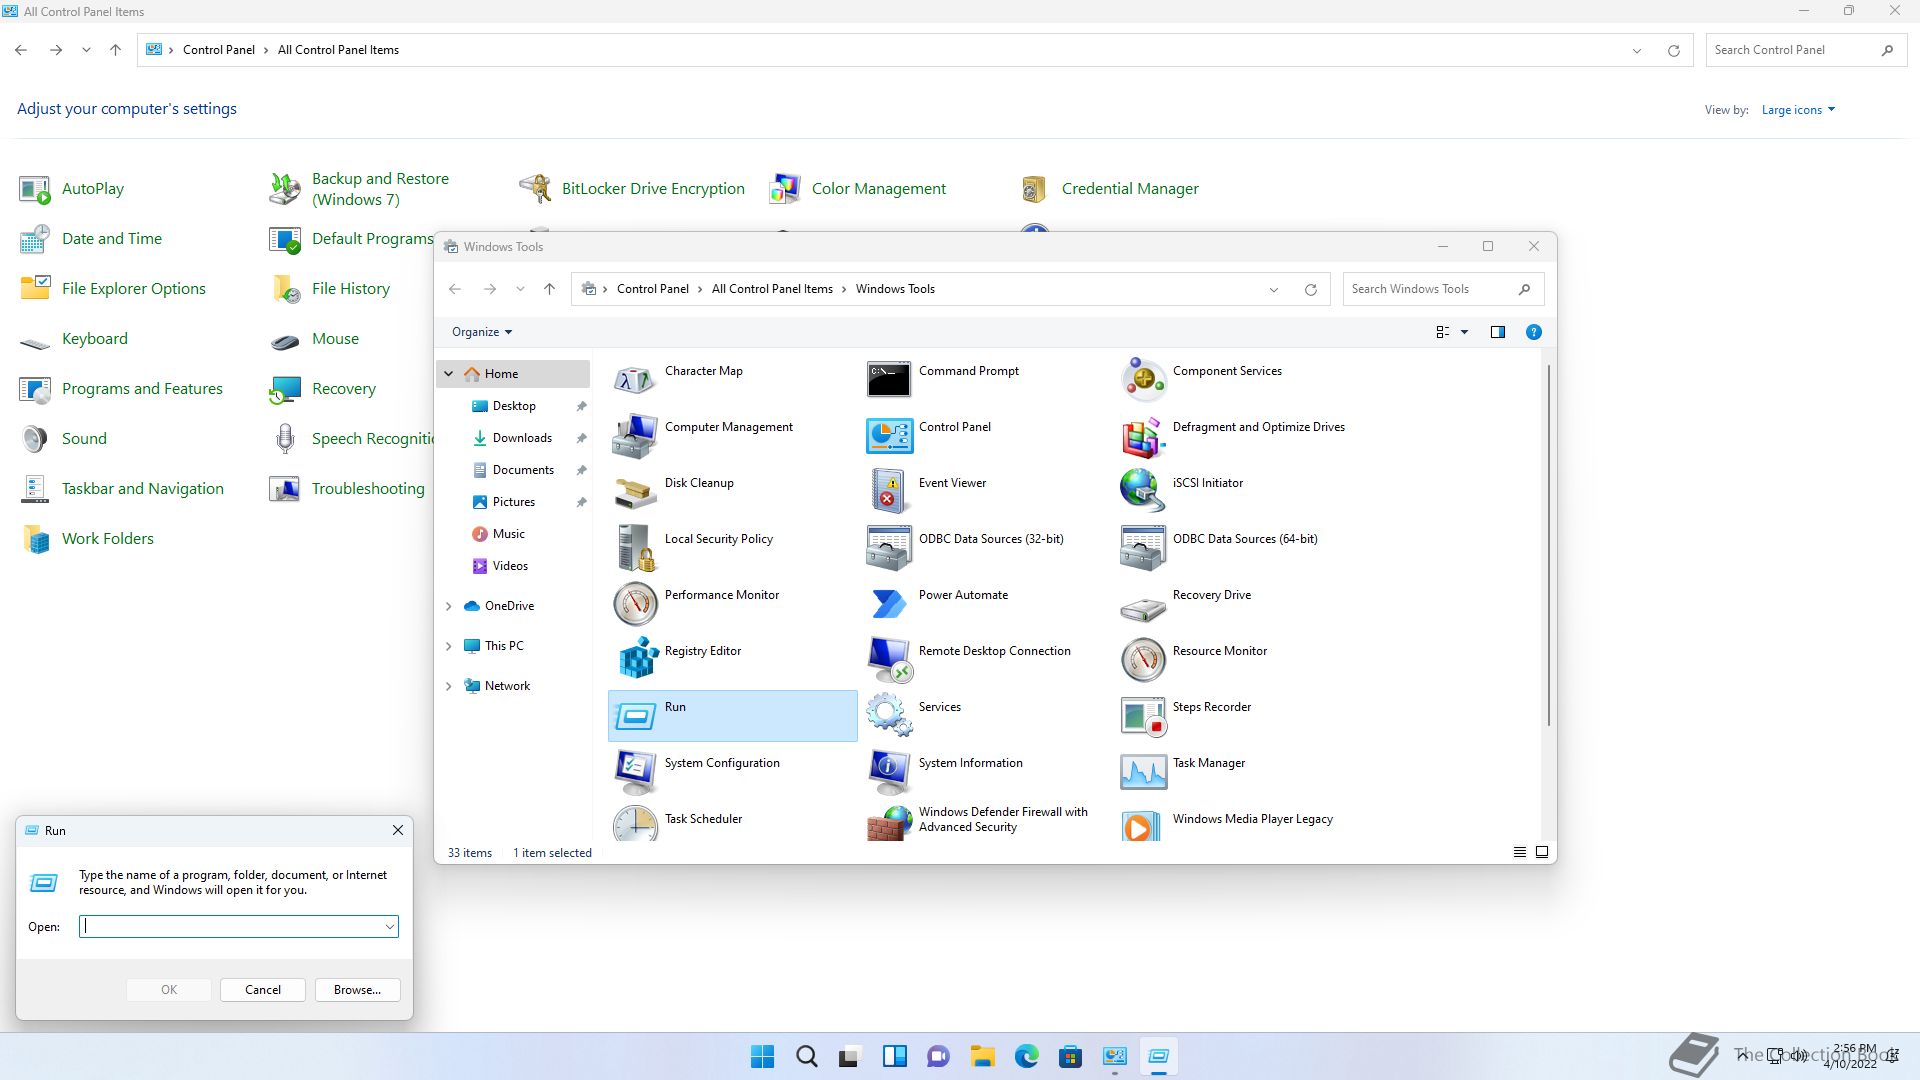Image resolution: width=1920 pixels, height=1080 pixels.
Task: Click vertical scrollbar in Windows Tools window
Action: coord(1549,545)
